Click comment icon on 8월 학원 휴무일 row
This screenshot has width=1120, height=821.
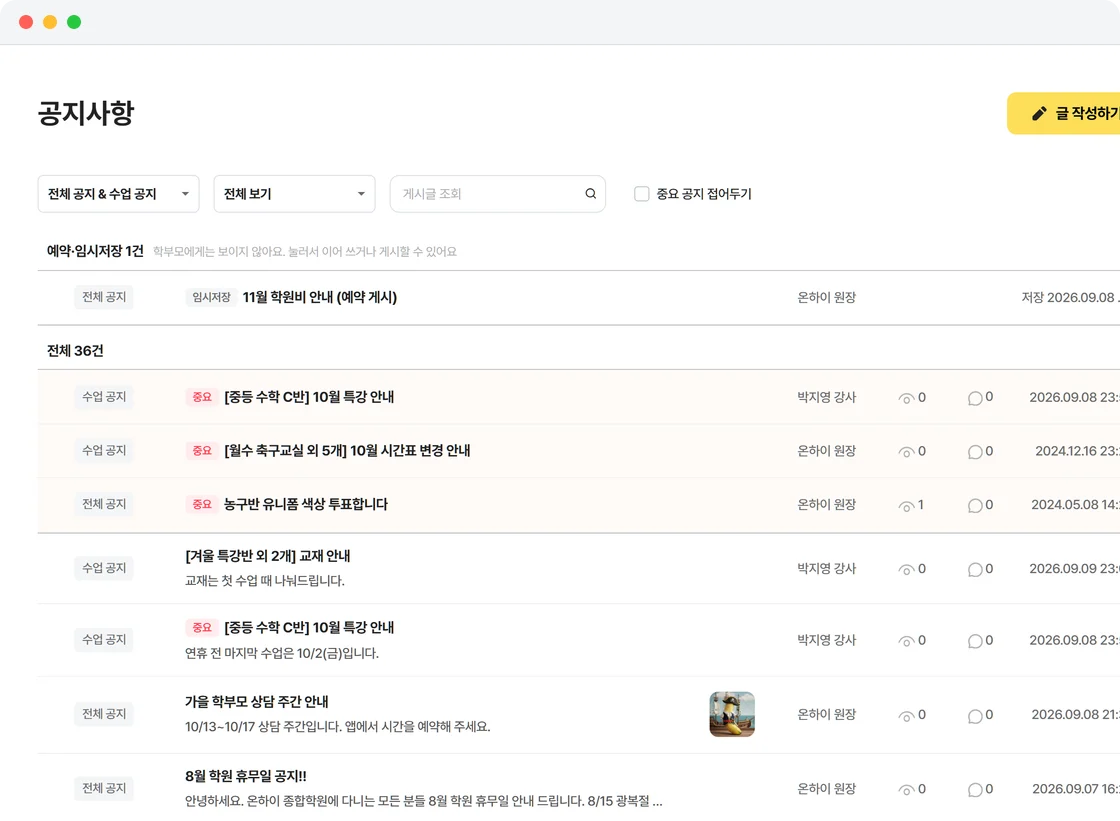click(975, 790)
